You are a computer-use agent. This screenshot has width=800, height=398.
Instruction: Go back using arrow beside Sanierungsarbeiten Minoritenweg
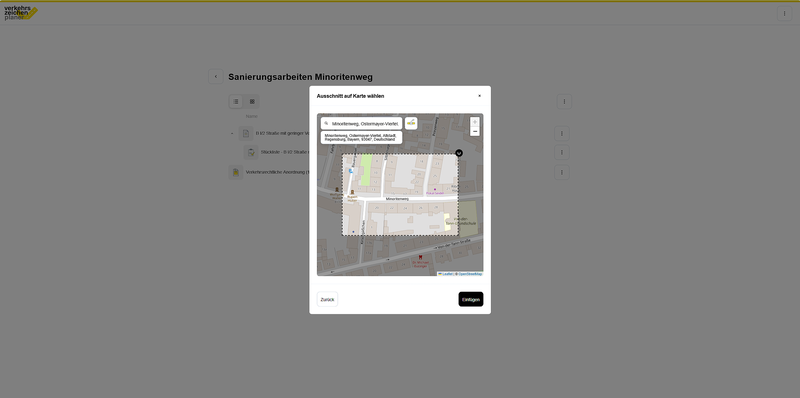pos(216,77)
